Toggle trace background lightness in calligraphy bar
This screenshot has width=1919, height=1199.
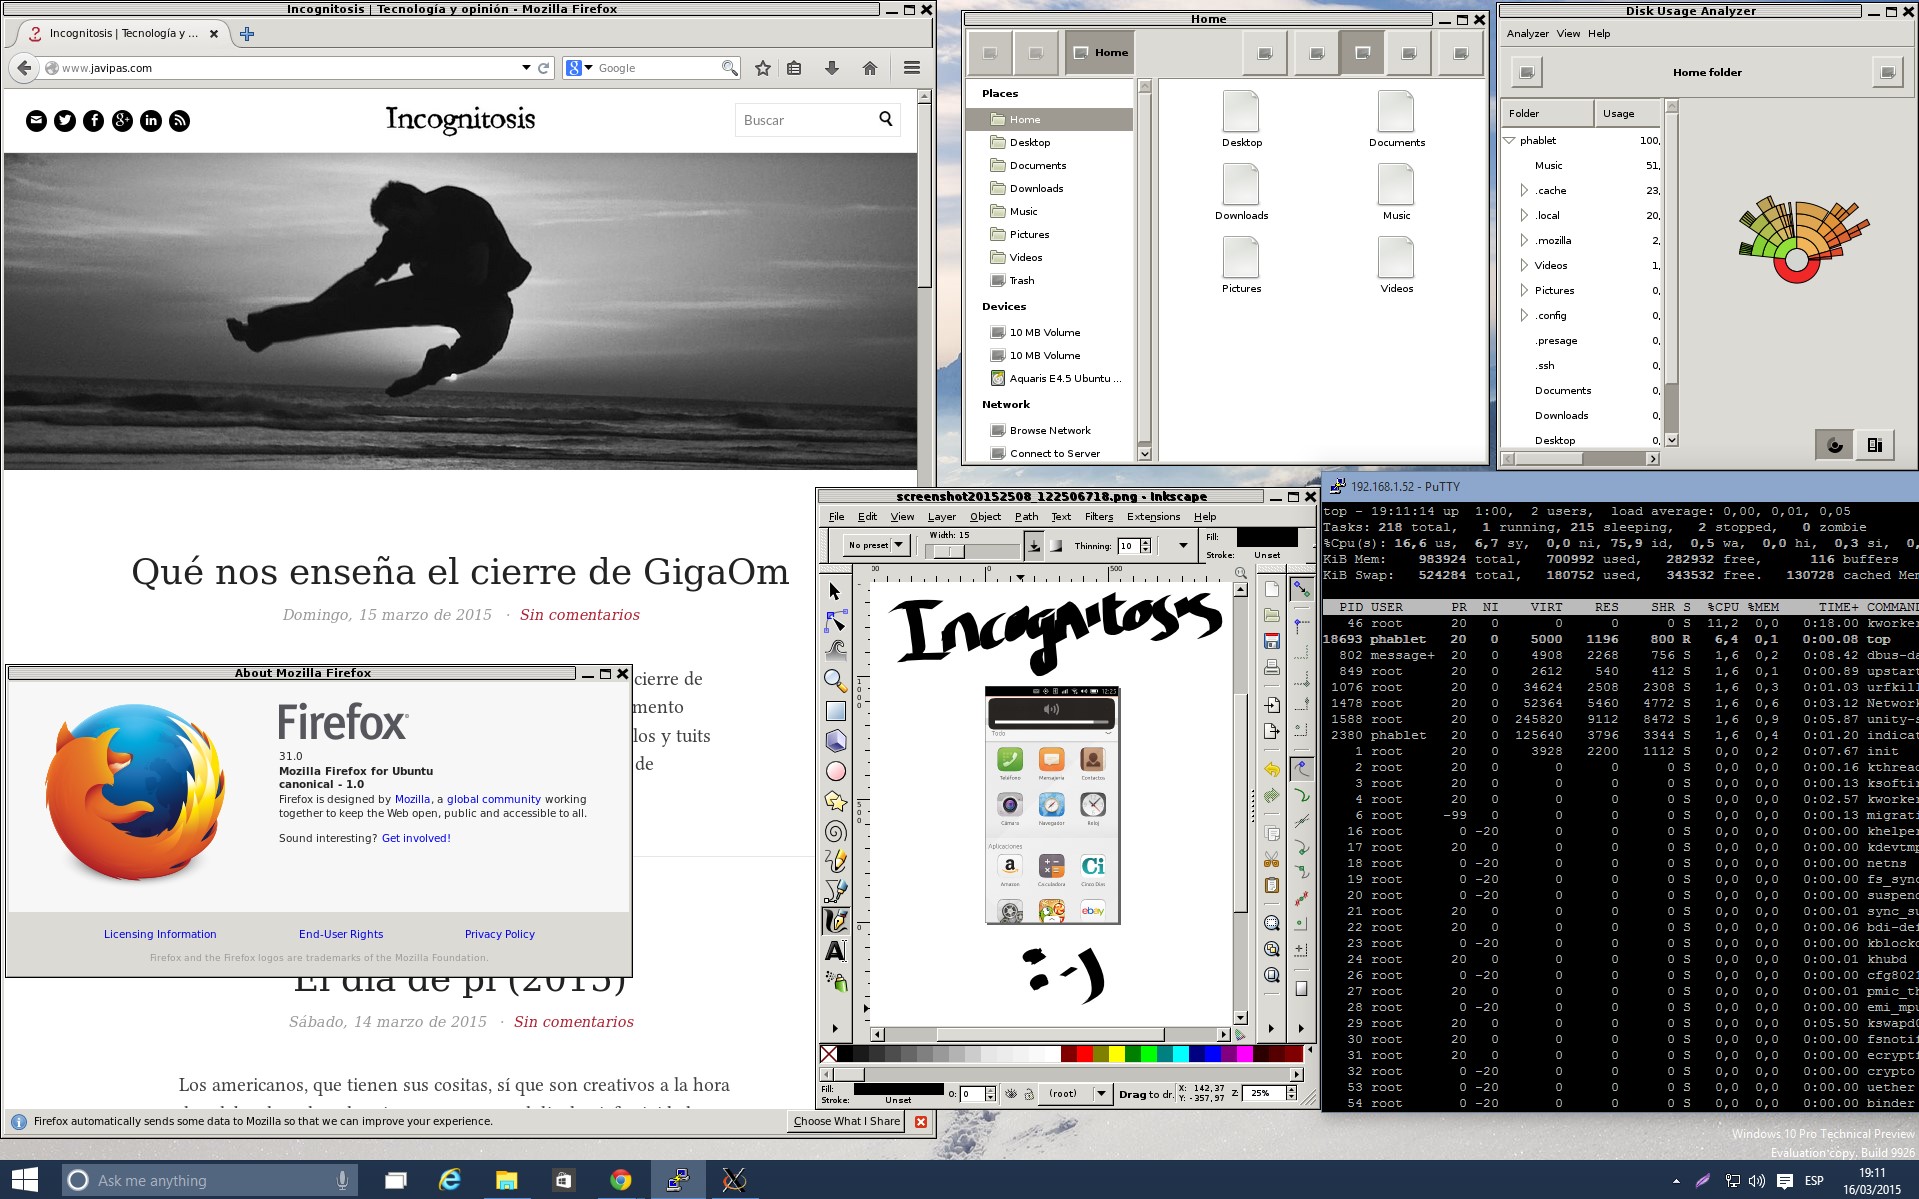1056,545
